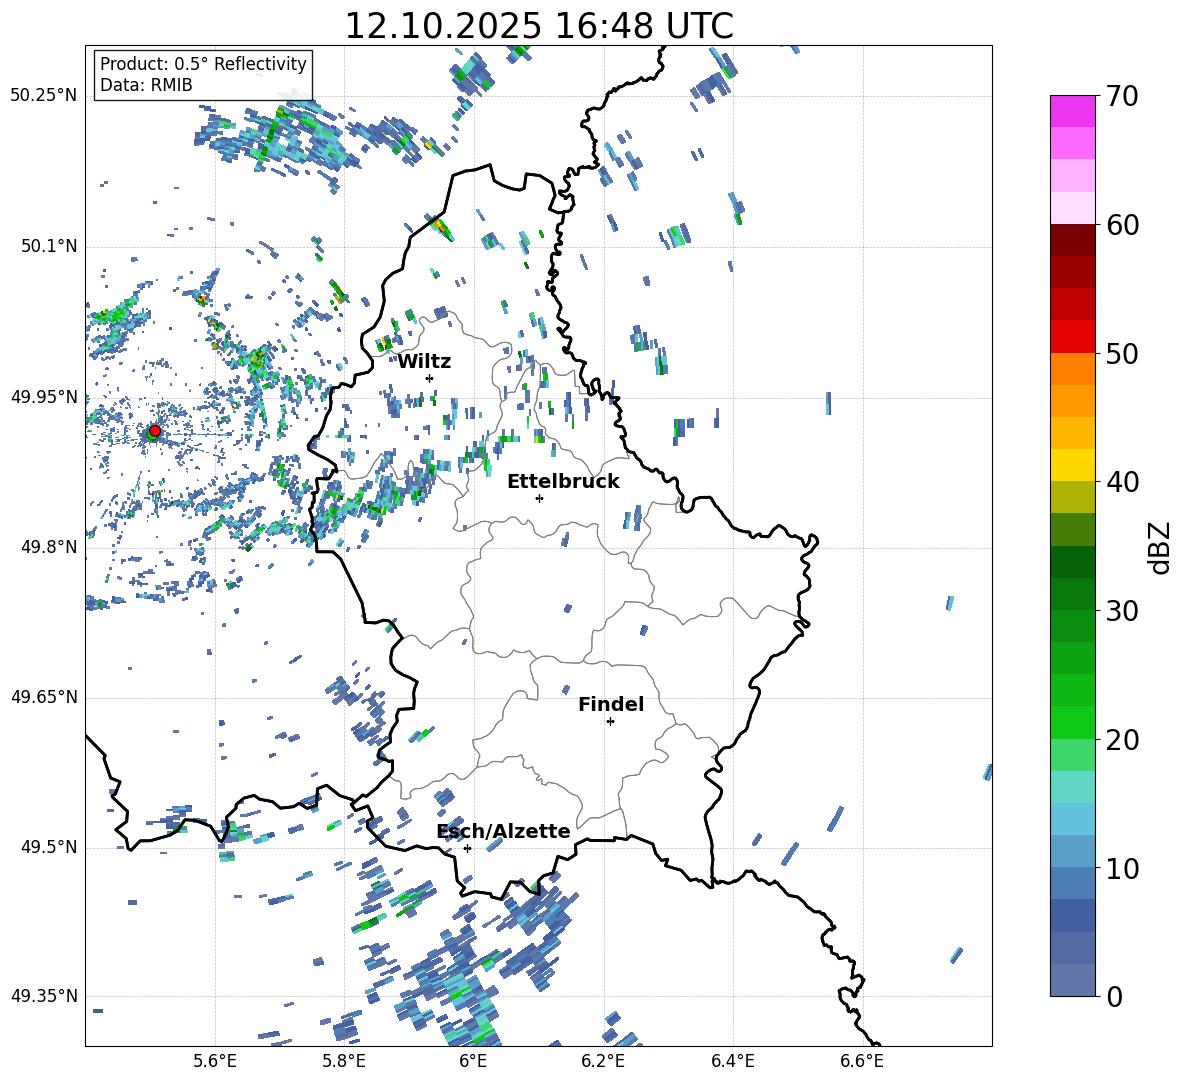Click the bottom blue-gray colorbar segment at 0
Screen dimensions: 1184x1081
click(x=1073, y=980)
